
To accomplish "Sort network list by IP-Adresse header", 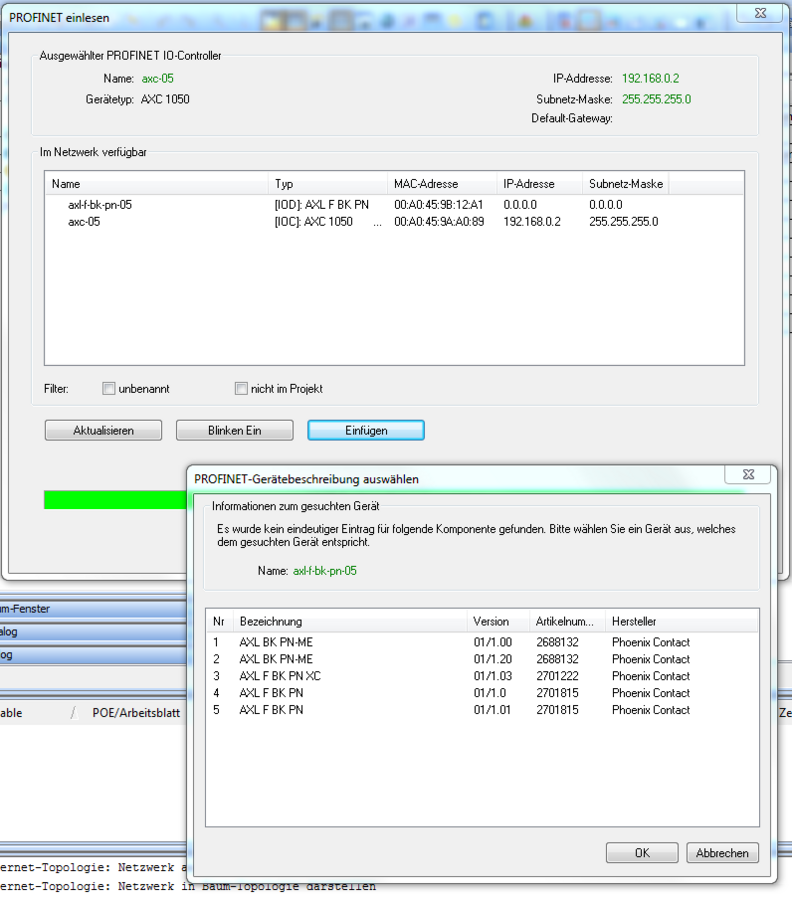I will point(529,184).
